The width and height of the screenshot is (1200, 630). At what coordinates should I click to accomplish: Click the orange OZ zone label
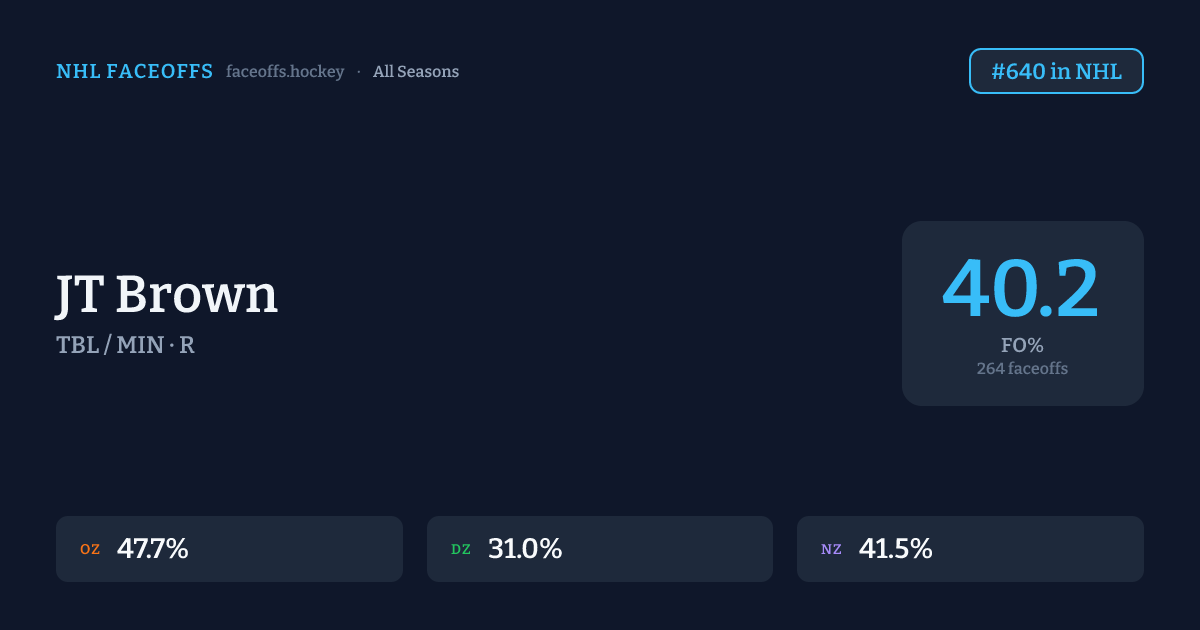(90, 549)
